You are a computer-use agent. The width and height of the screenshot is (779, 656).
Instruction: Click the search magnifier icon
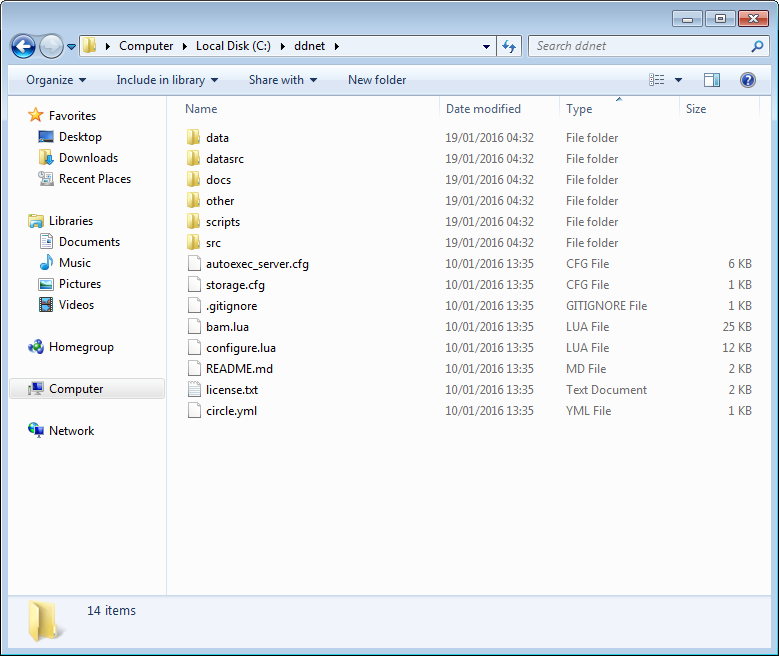pyautogui.click(x=757, y=46)
